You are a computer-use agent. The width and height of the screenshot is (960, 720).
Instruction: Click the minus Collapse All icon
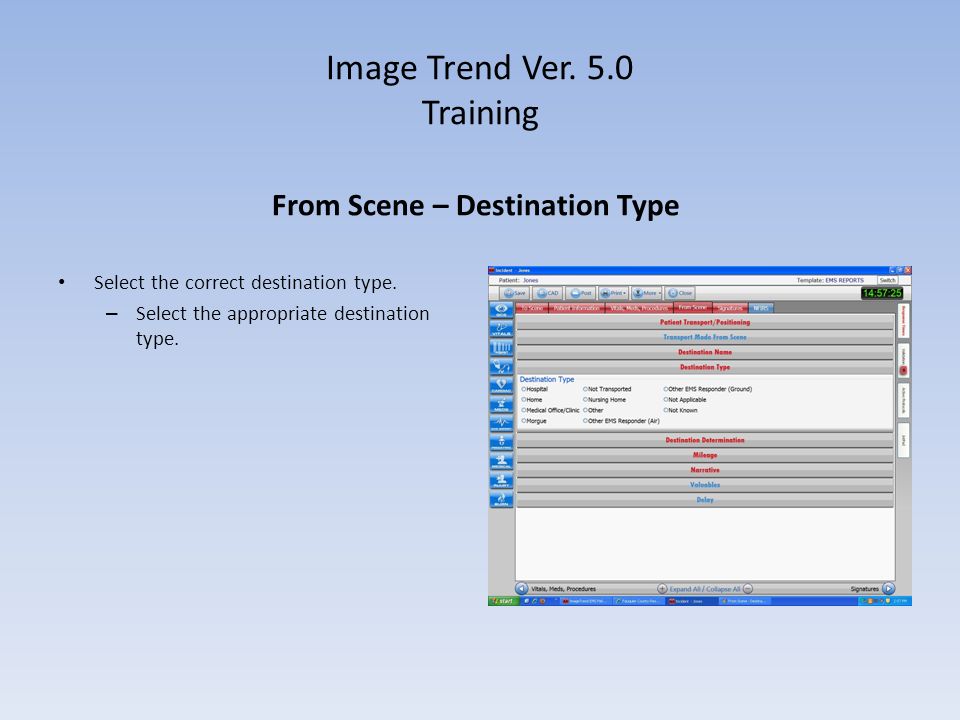tap(748, 589)
